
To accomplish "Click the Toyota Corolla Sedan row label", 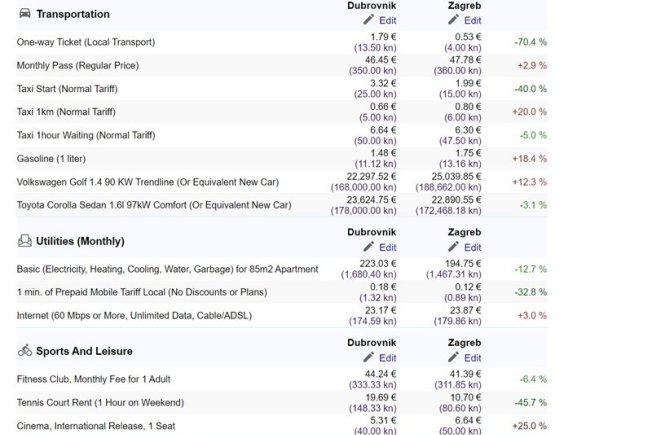I will (x=154, y=205).
